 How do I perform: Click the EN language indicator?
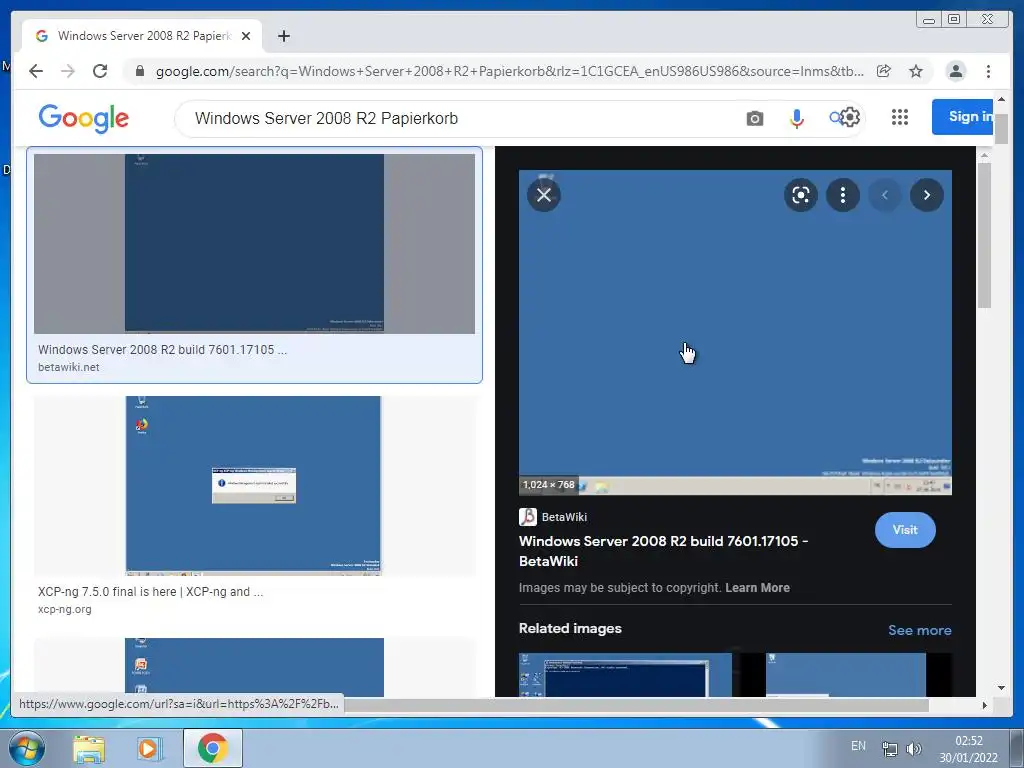coord(858,746)
